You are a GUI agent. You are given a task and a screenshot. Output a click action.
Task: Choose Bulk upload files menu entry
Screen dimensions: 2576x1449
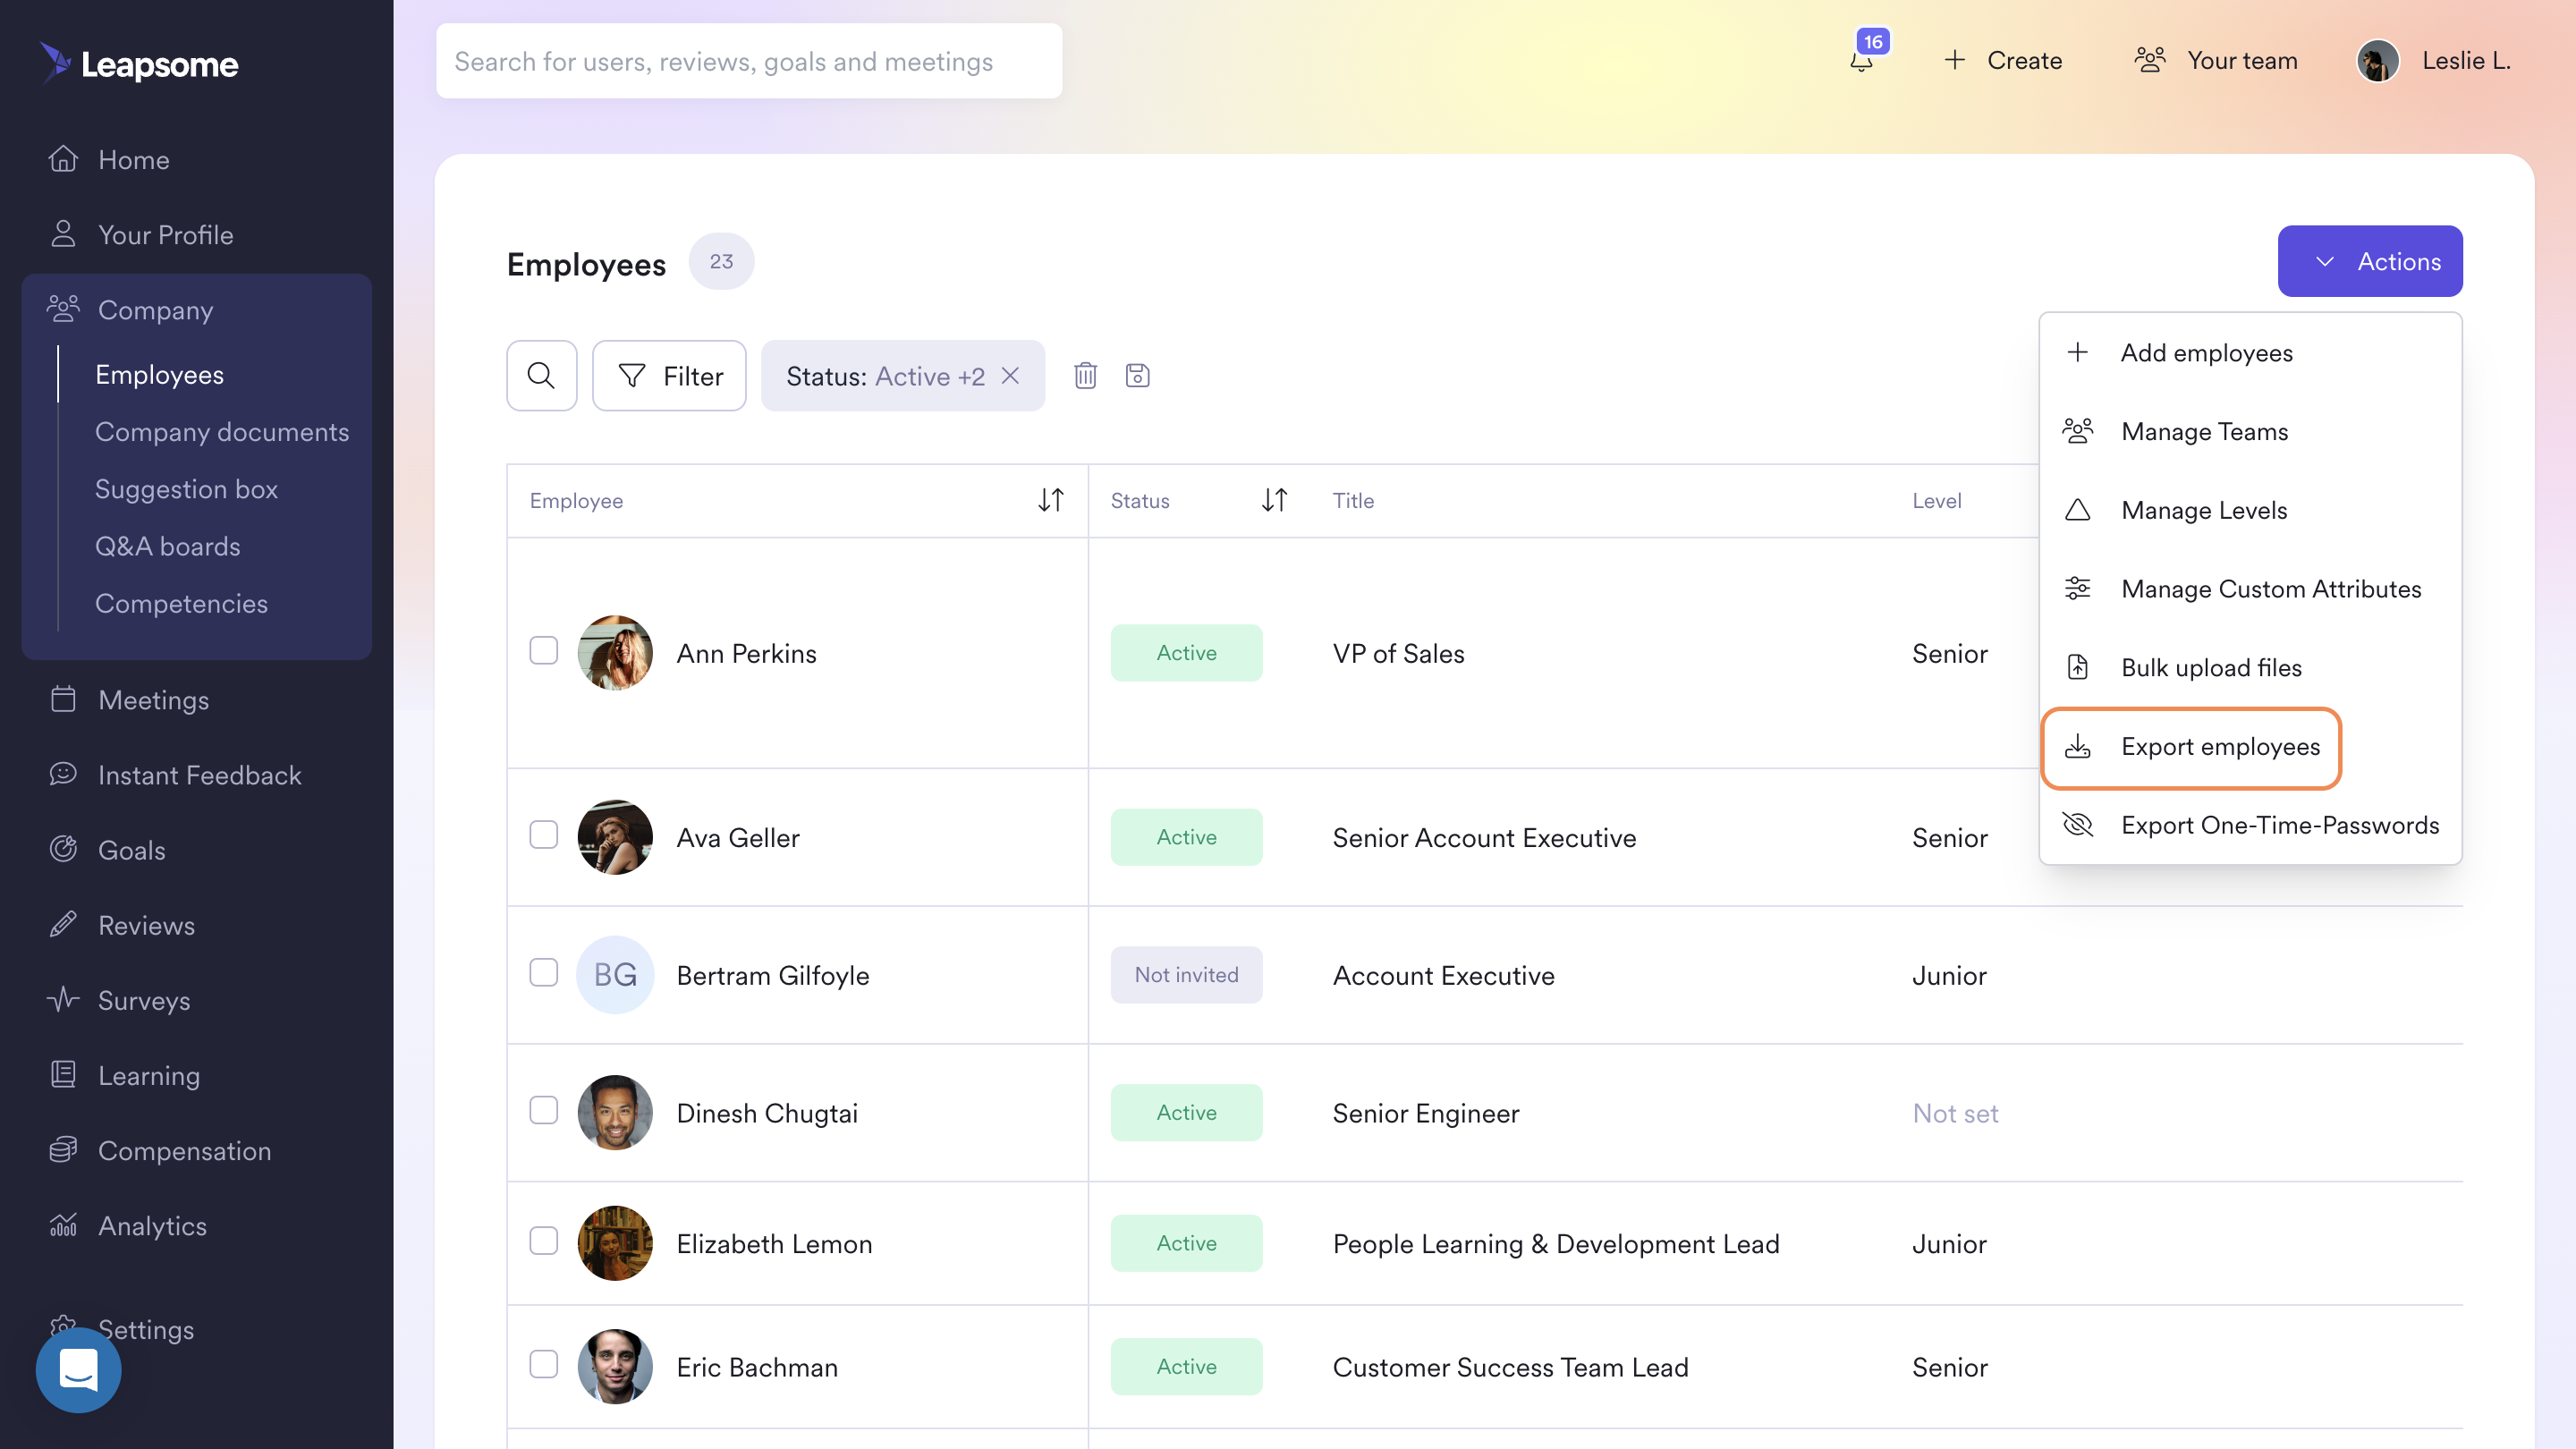2250,668
